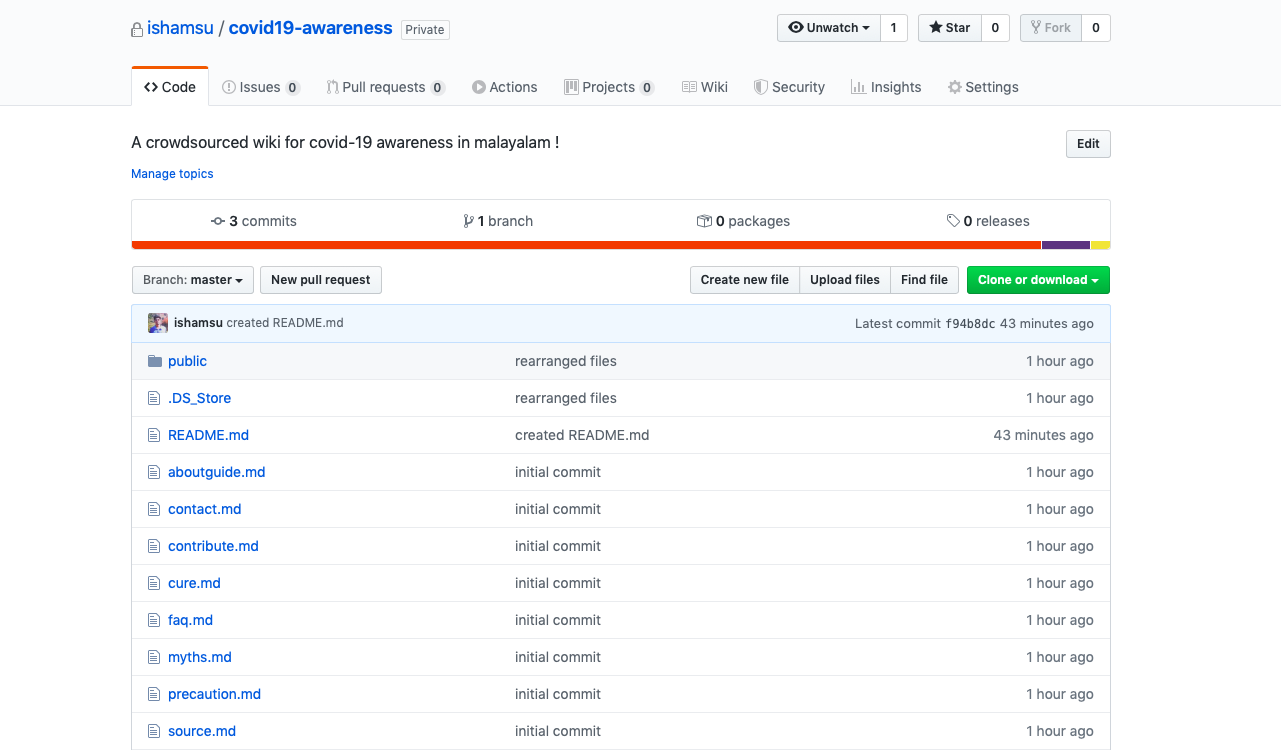Open 'initial commit' message in cure.md row
Viewport: 1281px width, 750px height.
pos(558,583)
